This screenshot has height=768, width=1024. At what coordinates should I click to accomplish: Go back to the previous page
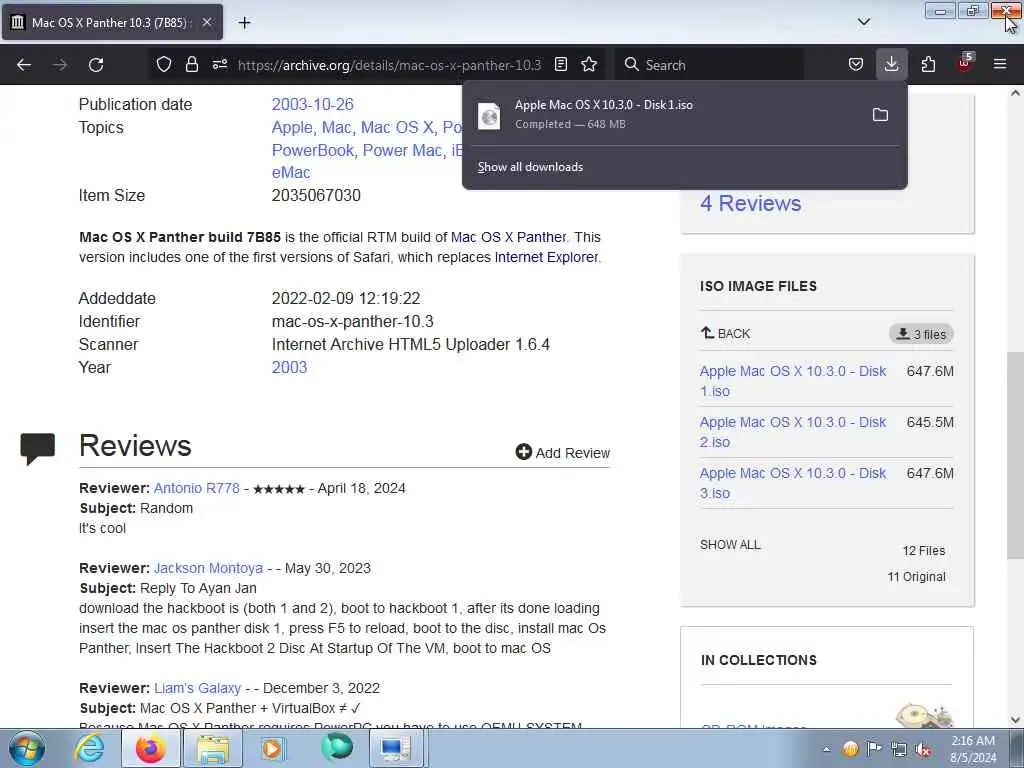(24, 65)
